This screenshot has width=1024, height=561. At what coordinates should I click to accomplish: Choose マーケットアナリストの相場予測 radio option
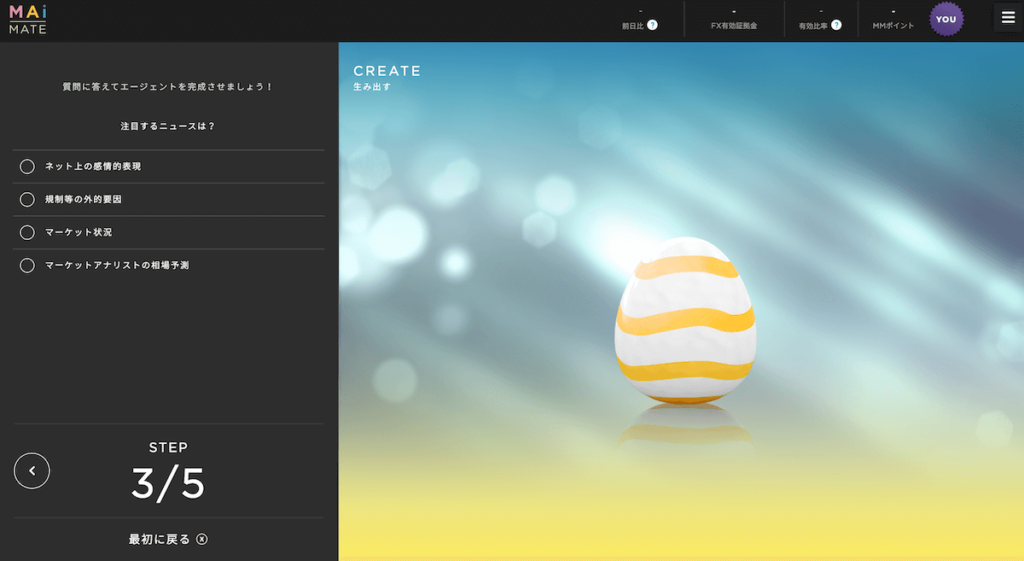click(27, 265)
